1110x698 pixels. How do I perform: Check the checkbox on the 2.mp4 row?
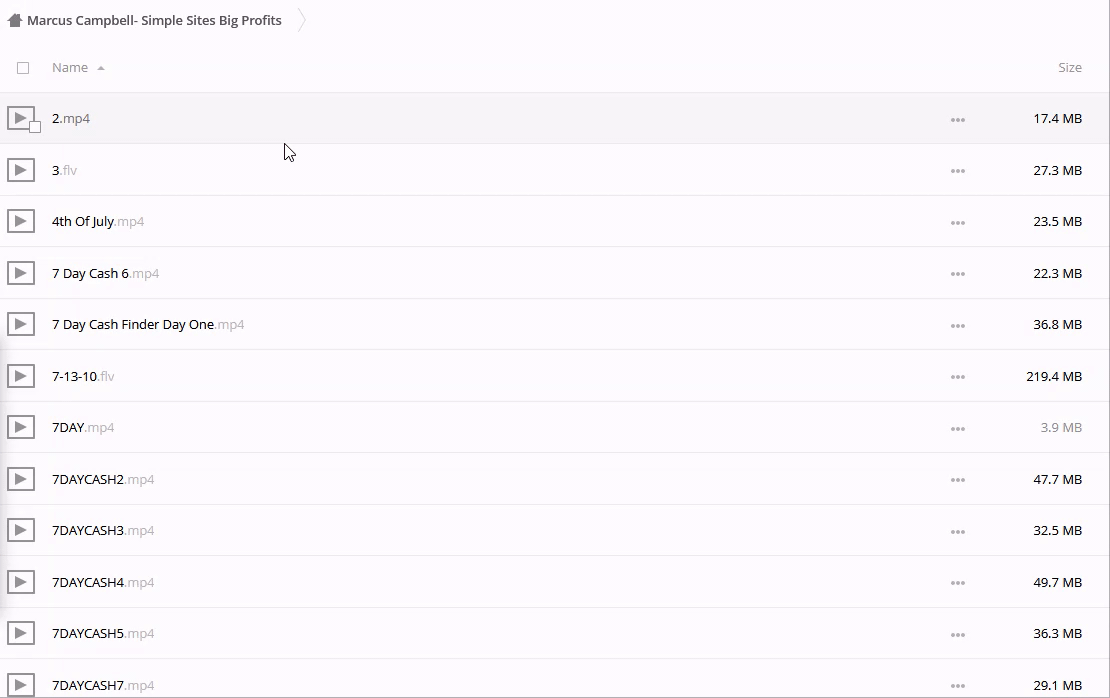[x=35, y=127]
